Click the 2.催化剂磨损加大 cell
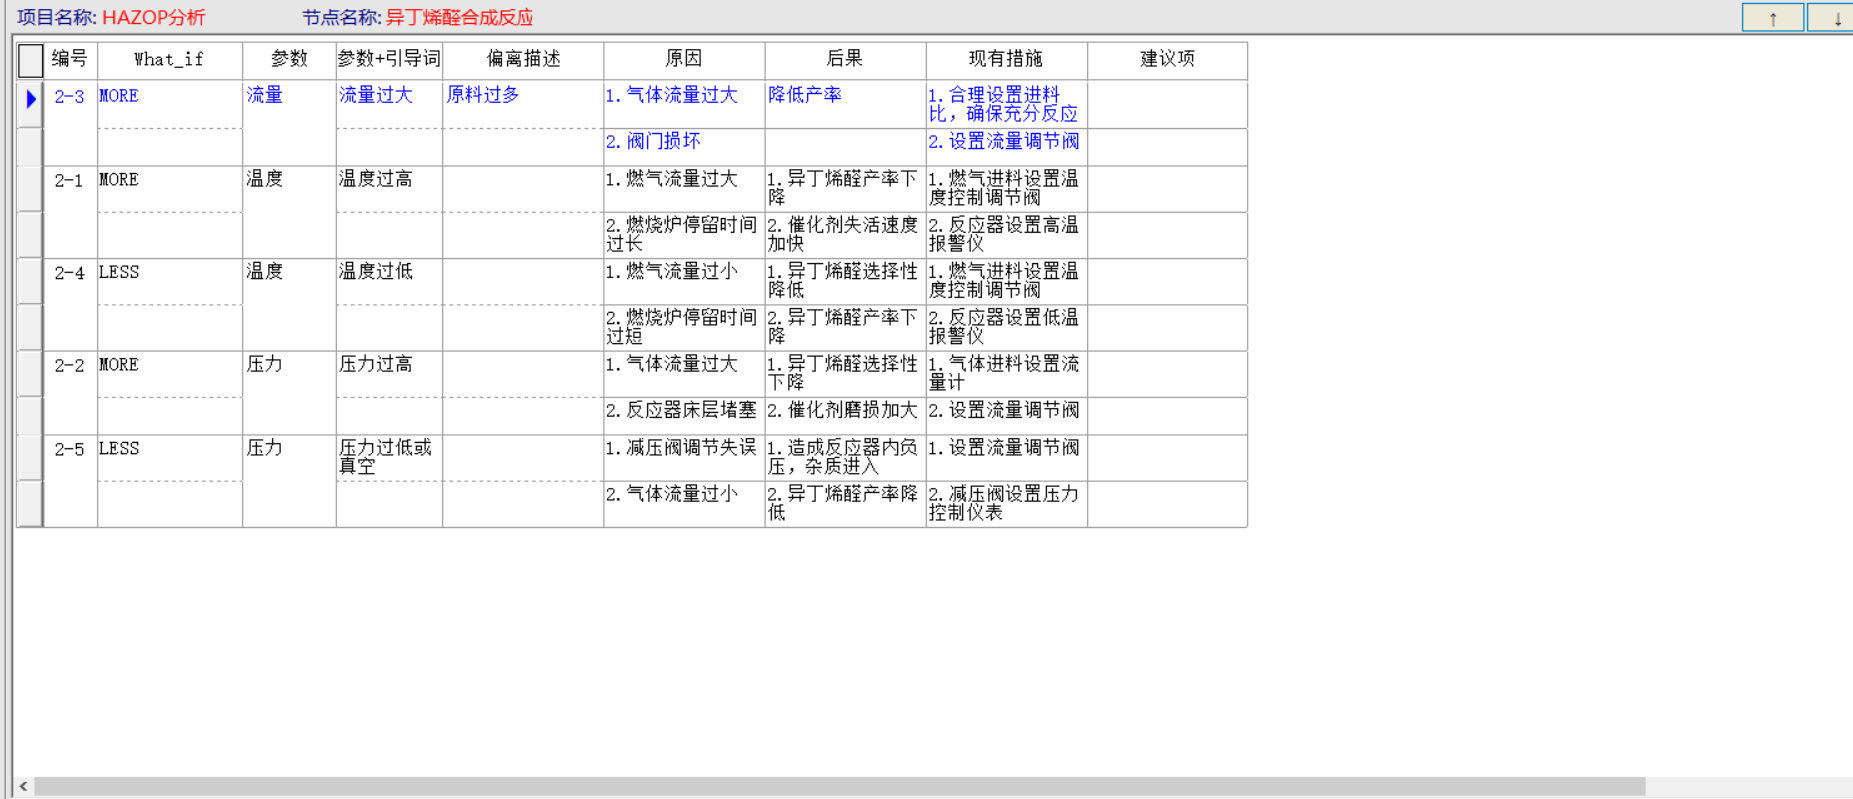The height and width of the screenshot is (799, 1853). pyautogui.click(x=845, y=416)
